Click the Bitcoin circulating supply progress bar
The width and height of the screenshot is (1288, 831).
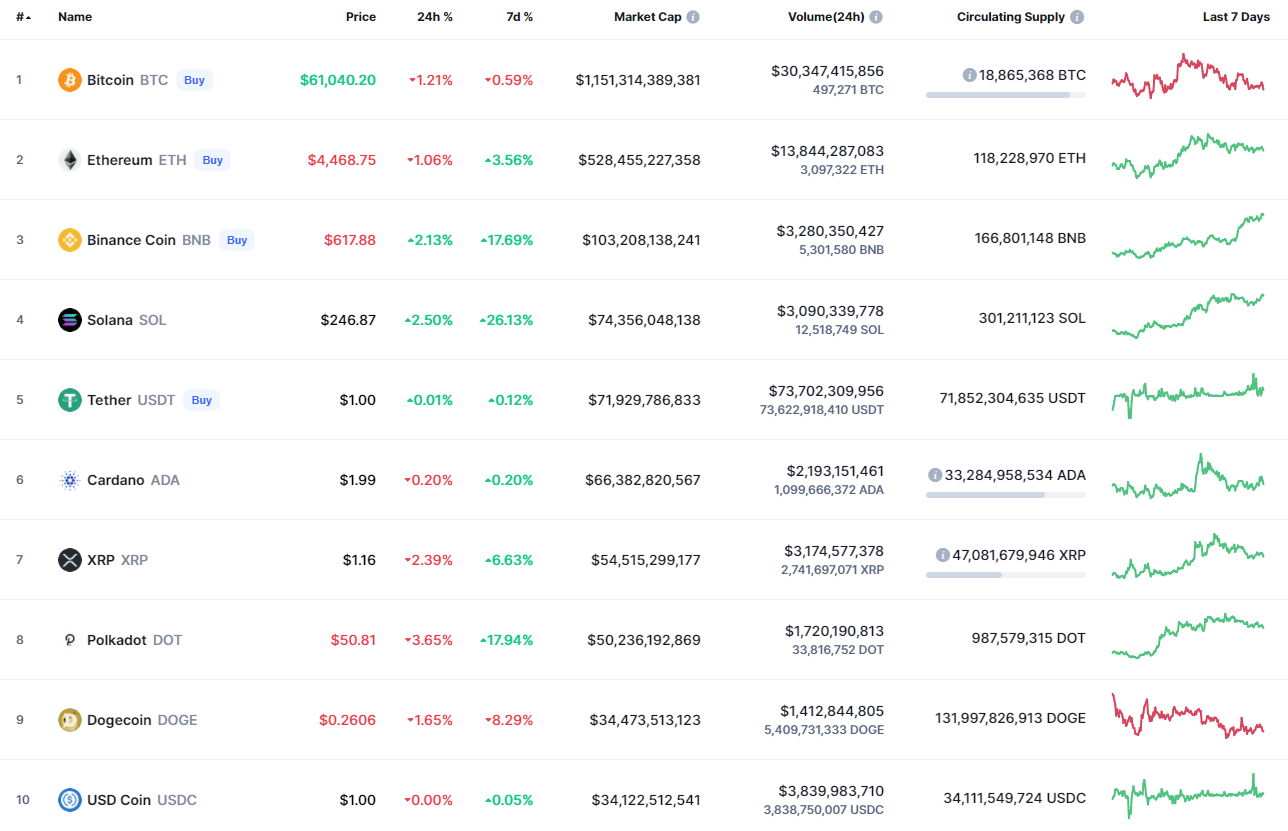pyautogui.click(x=1006, y=95)
